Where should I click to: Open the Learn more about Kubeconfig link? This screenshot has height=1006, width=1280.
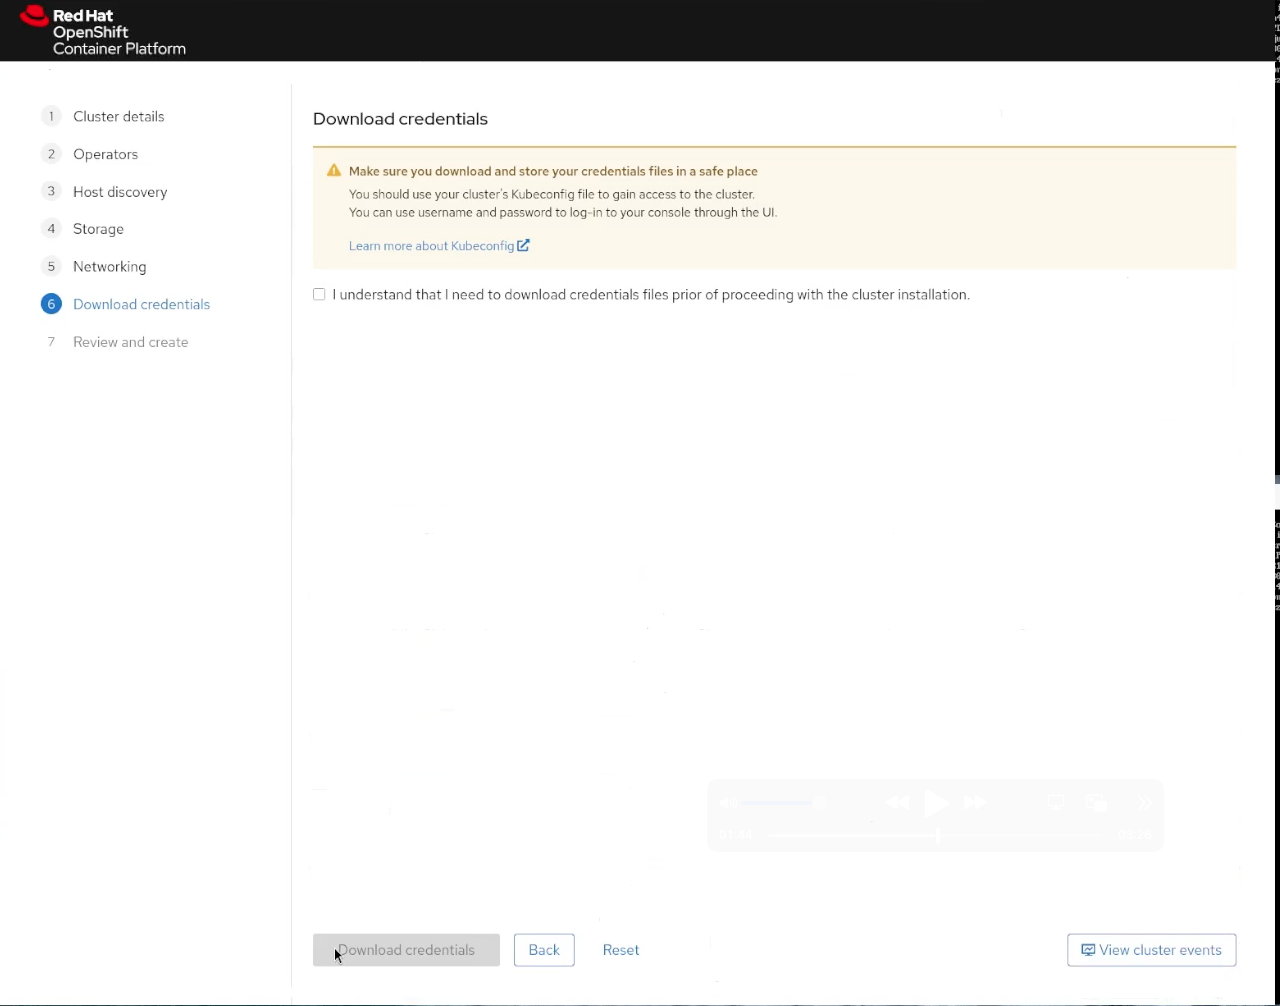point(438,246)
